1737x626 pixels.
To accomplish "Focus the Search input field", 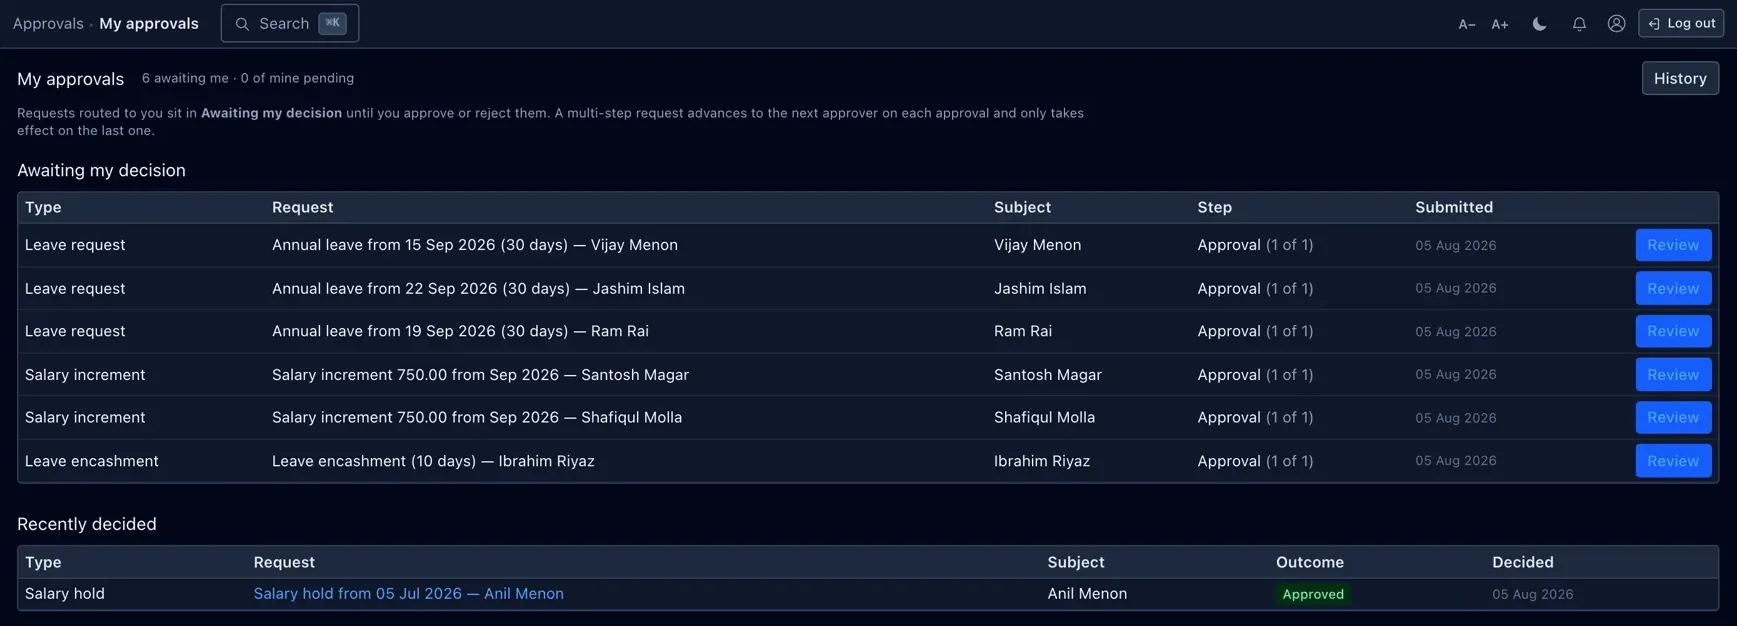I will pyautogui.click(x=290, y=23).
